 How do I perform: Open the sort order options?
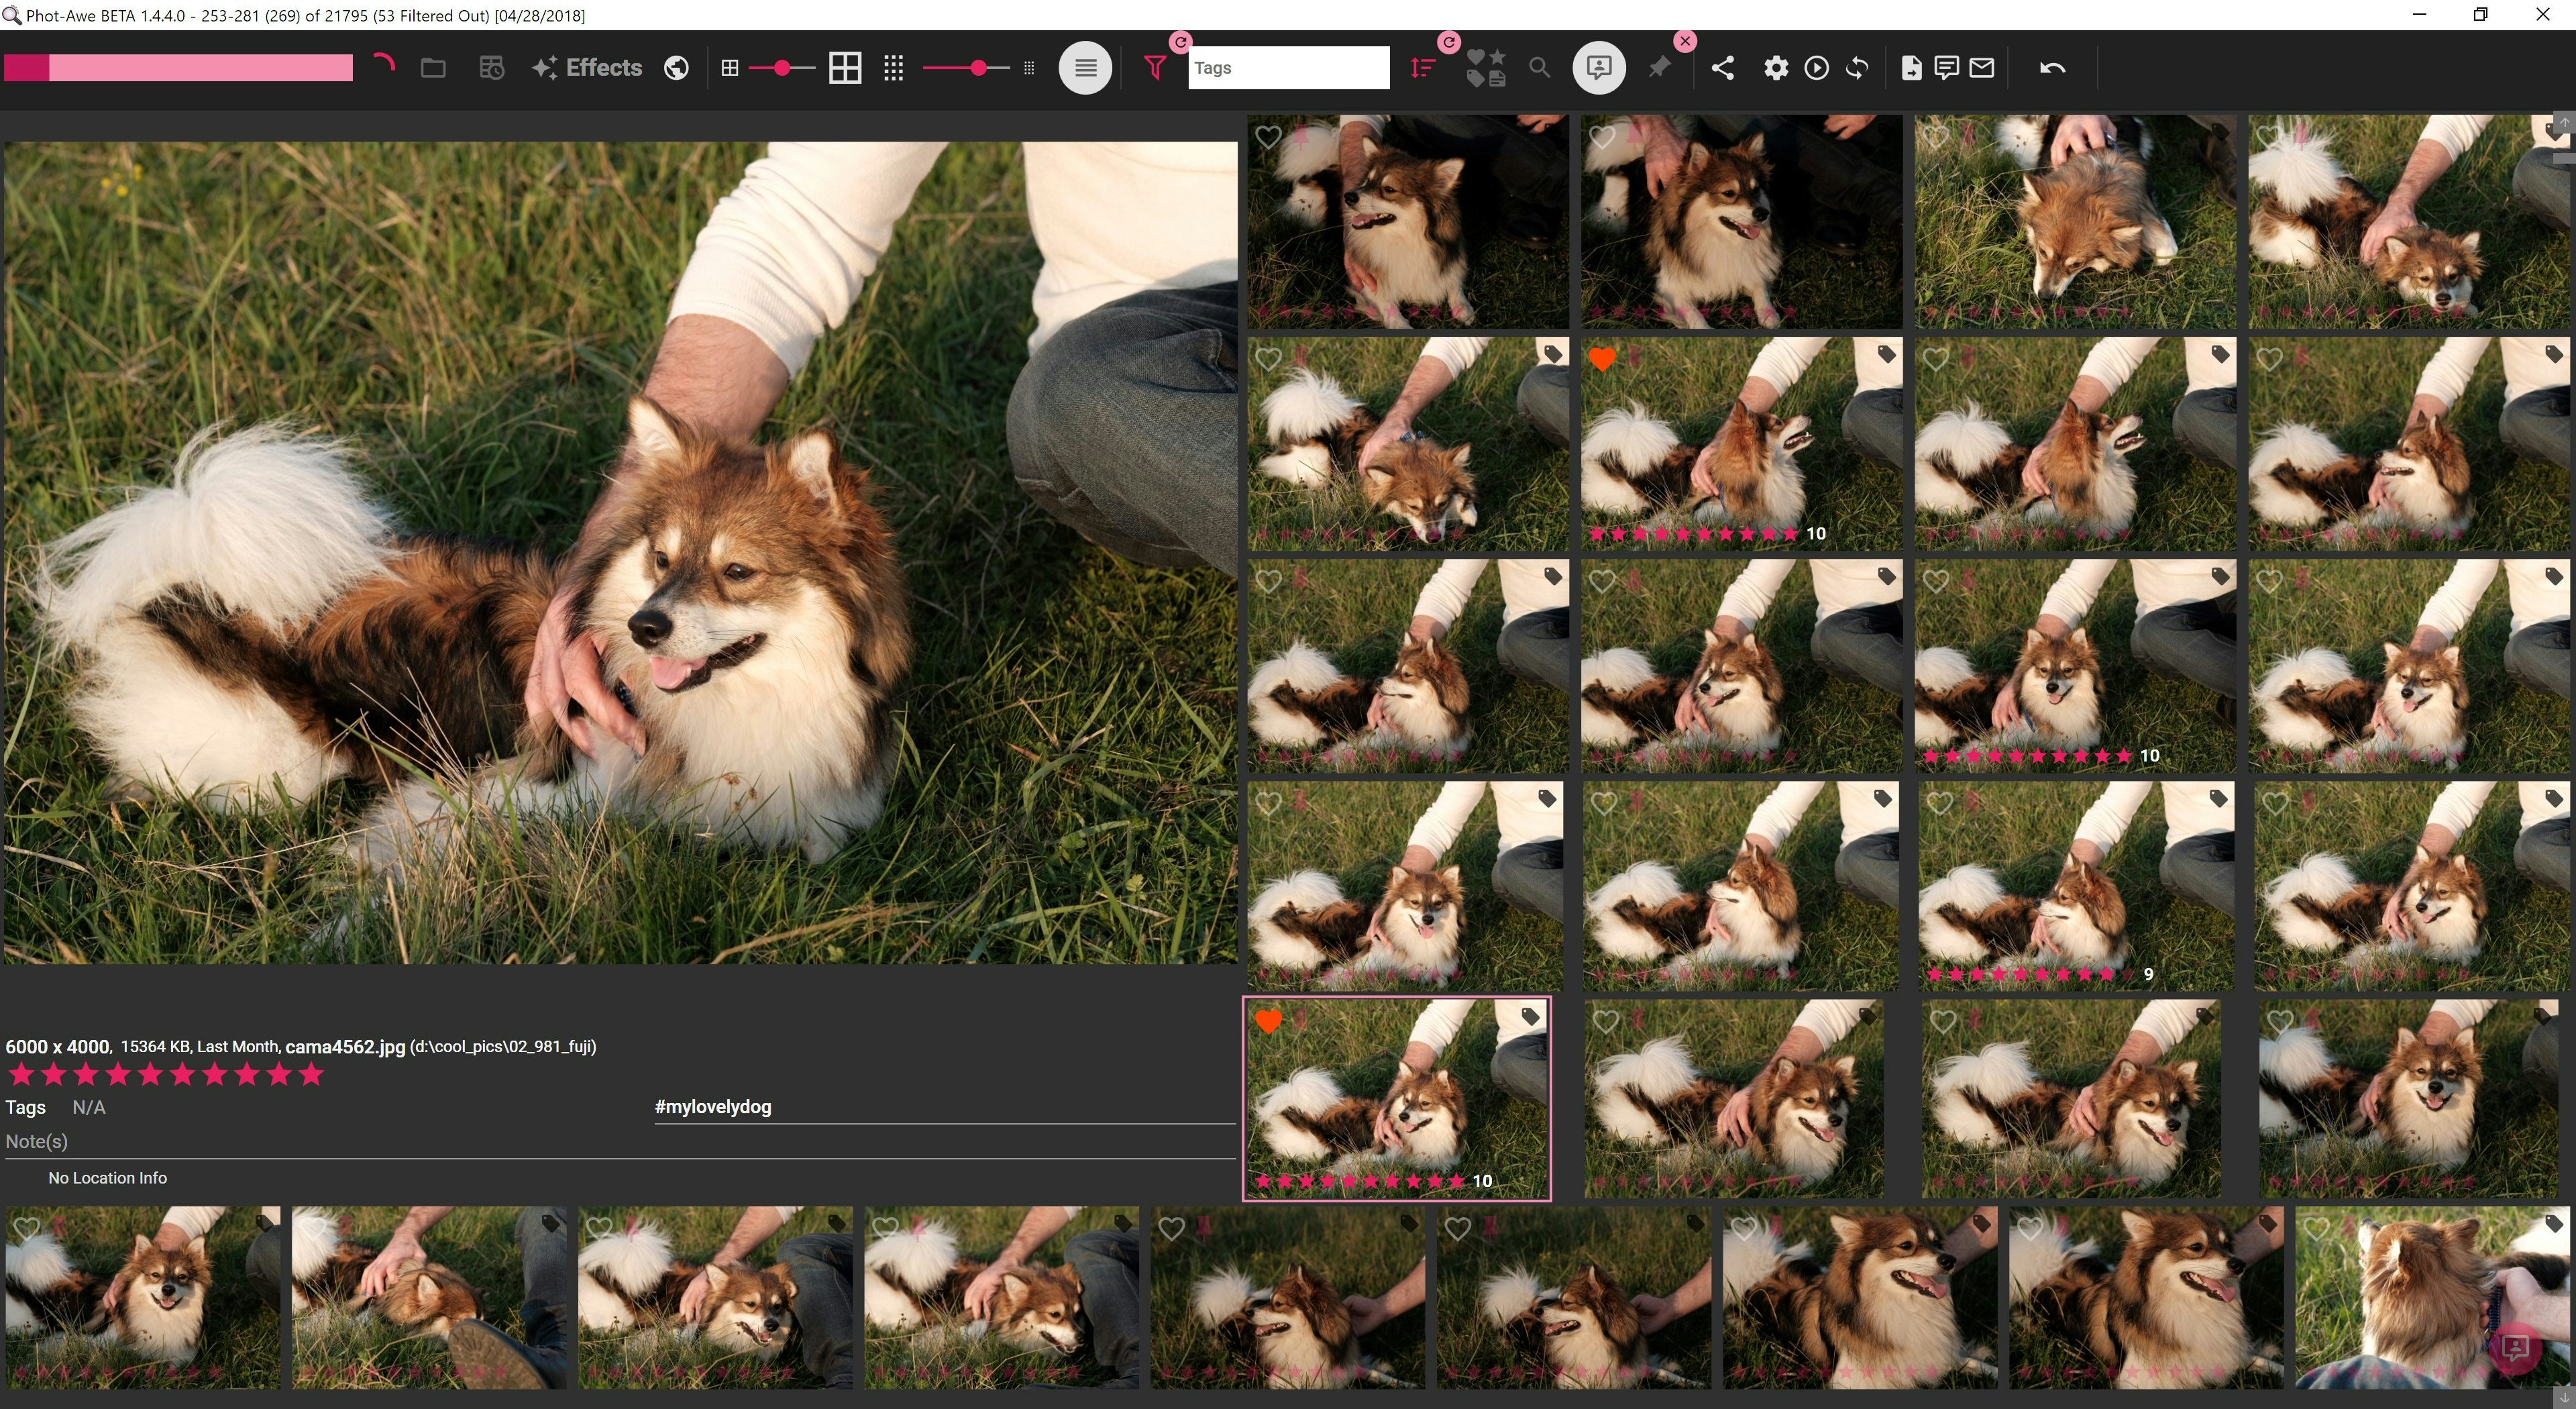(1422, 68)
